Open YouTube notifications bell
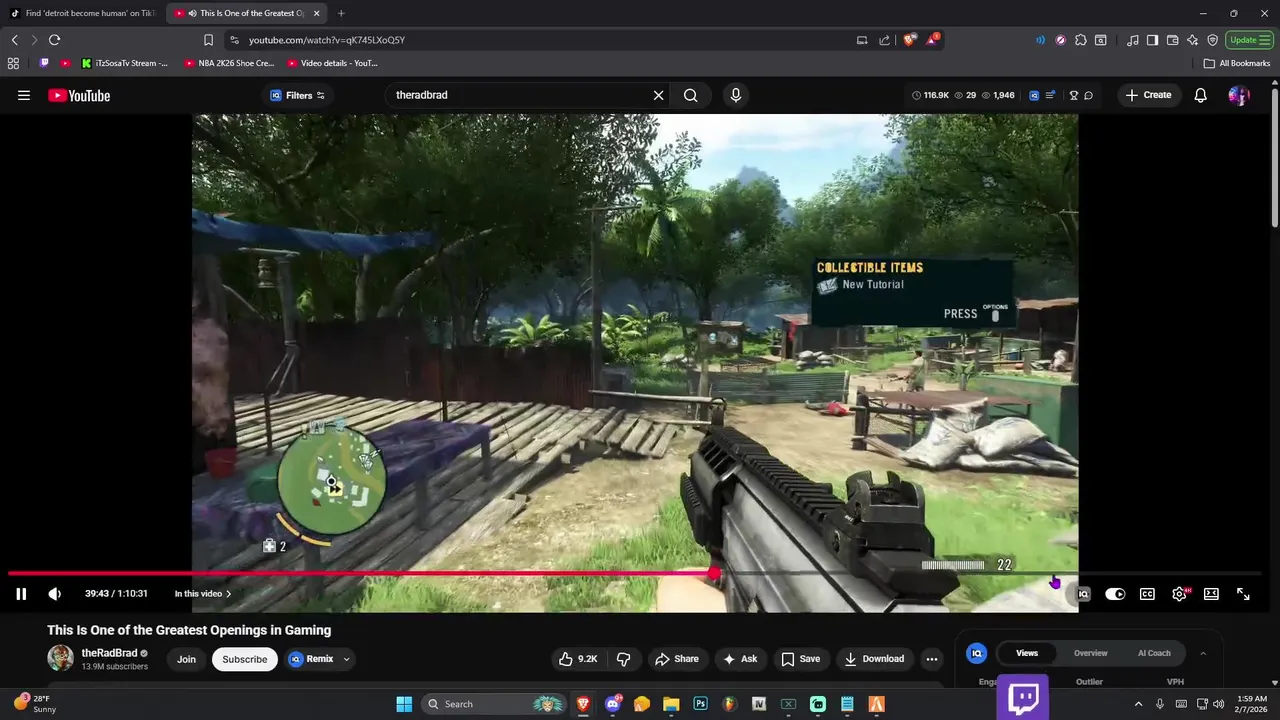Screen dimensions: 1280x720 pyautogui.click(x=1201, y=95)
